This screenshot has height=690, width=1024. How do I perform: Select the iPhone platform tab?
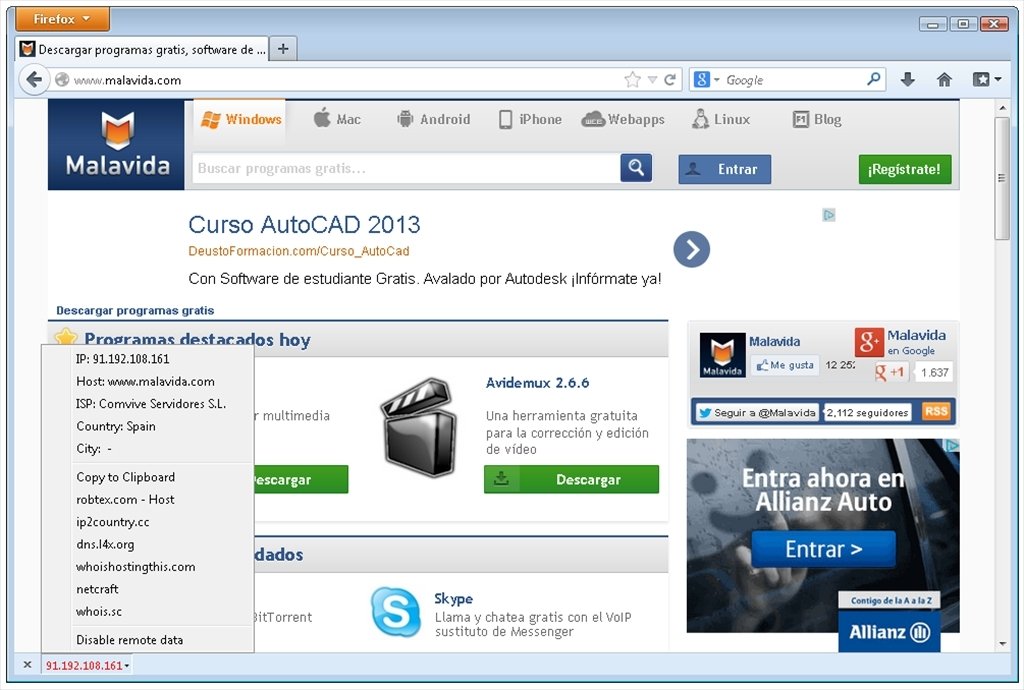click(x=530, y=119)
